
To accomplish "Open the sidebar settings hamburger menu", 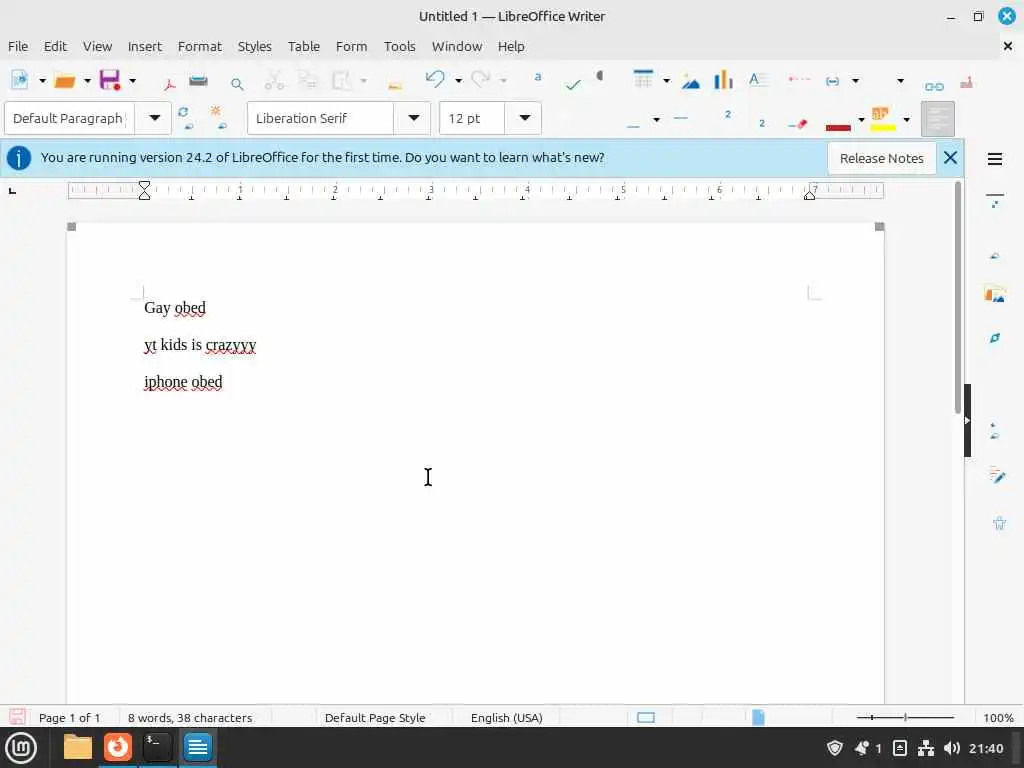I will [x=994, y=159].
